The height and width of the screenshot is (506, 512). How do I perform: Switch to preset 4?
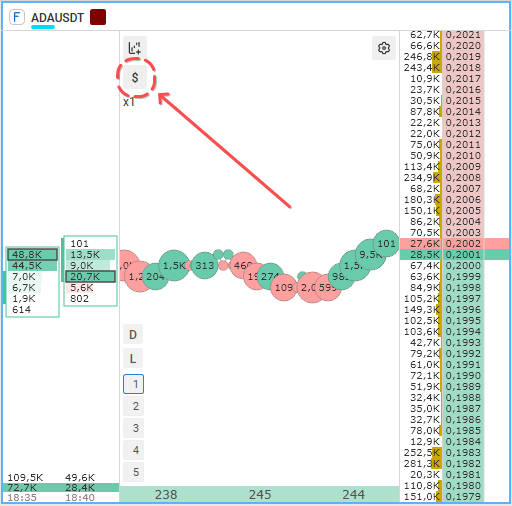click(133, 450)
